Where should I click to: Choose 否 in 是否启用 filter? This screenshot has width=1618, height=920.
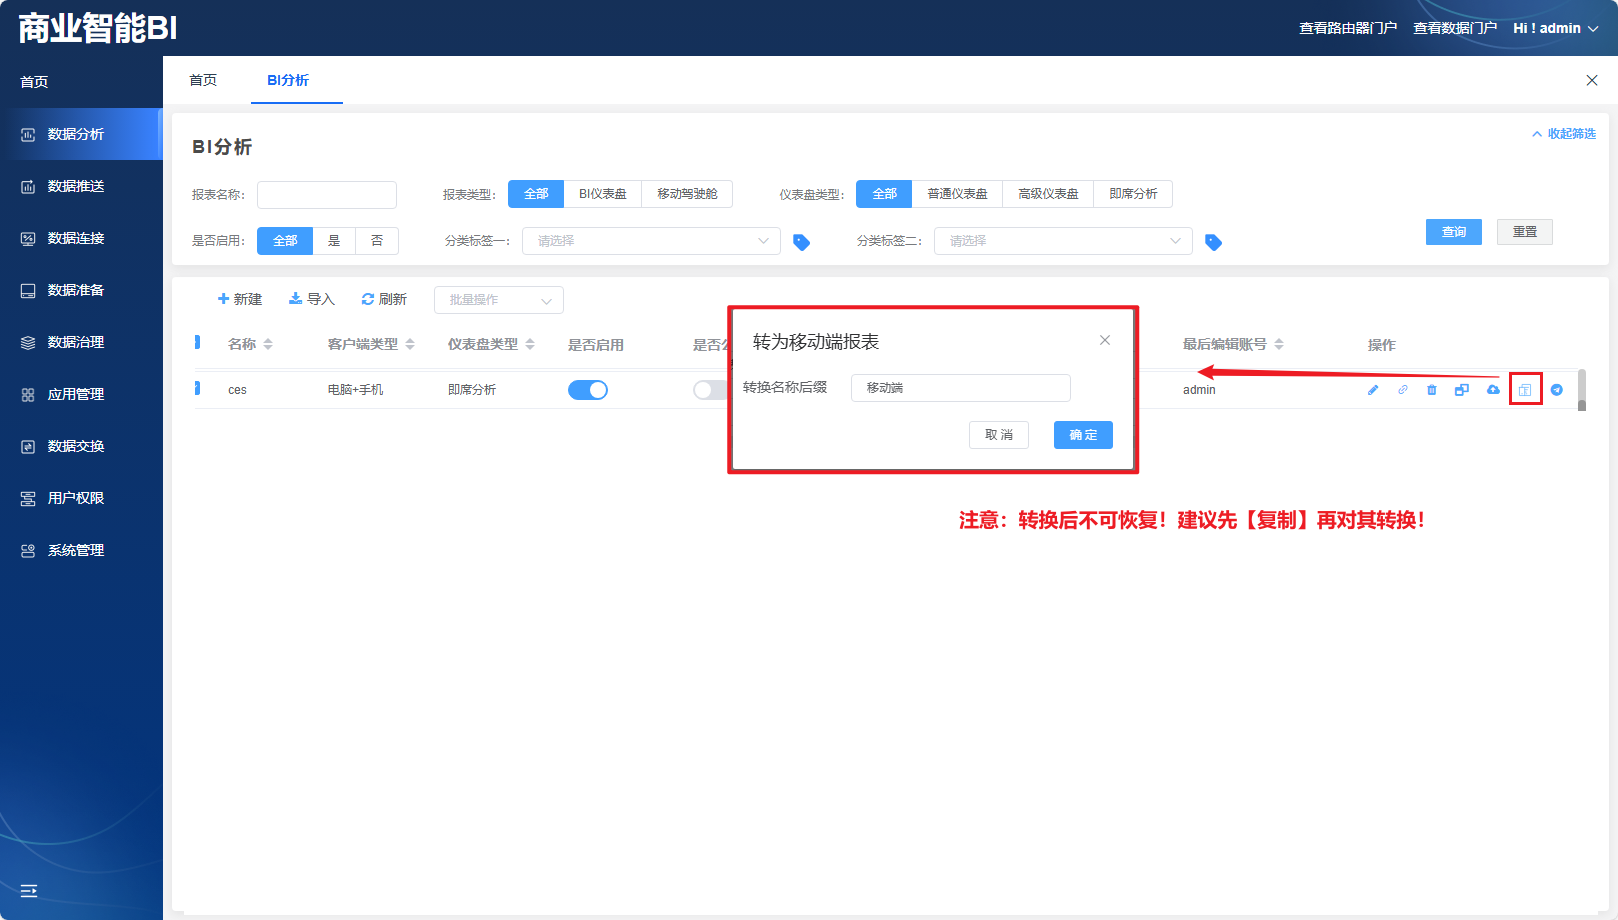click(377, 241)
